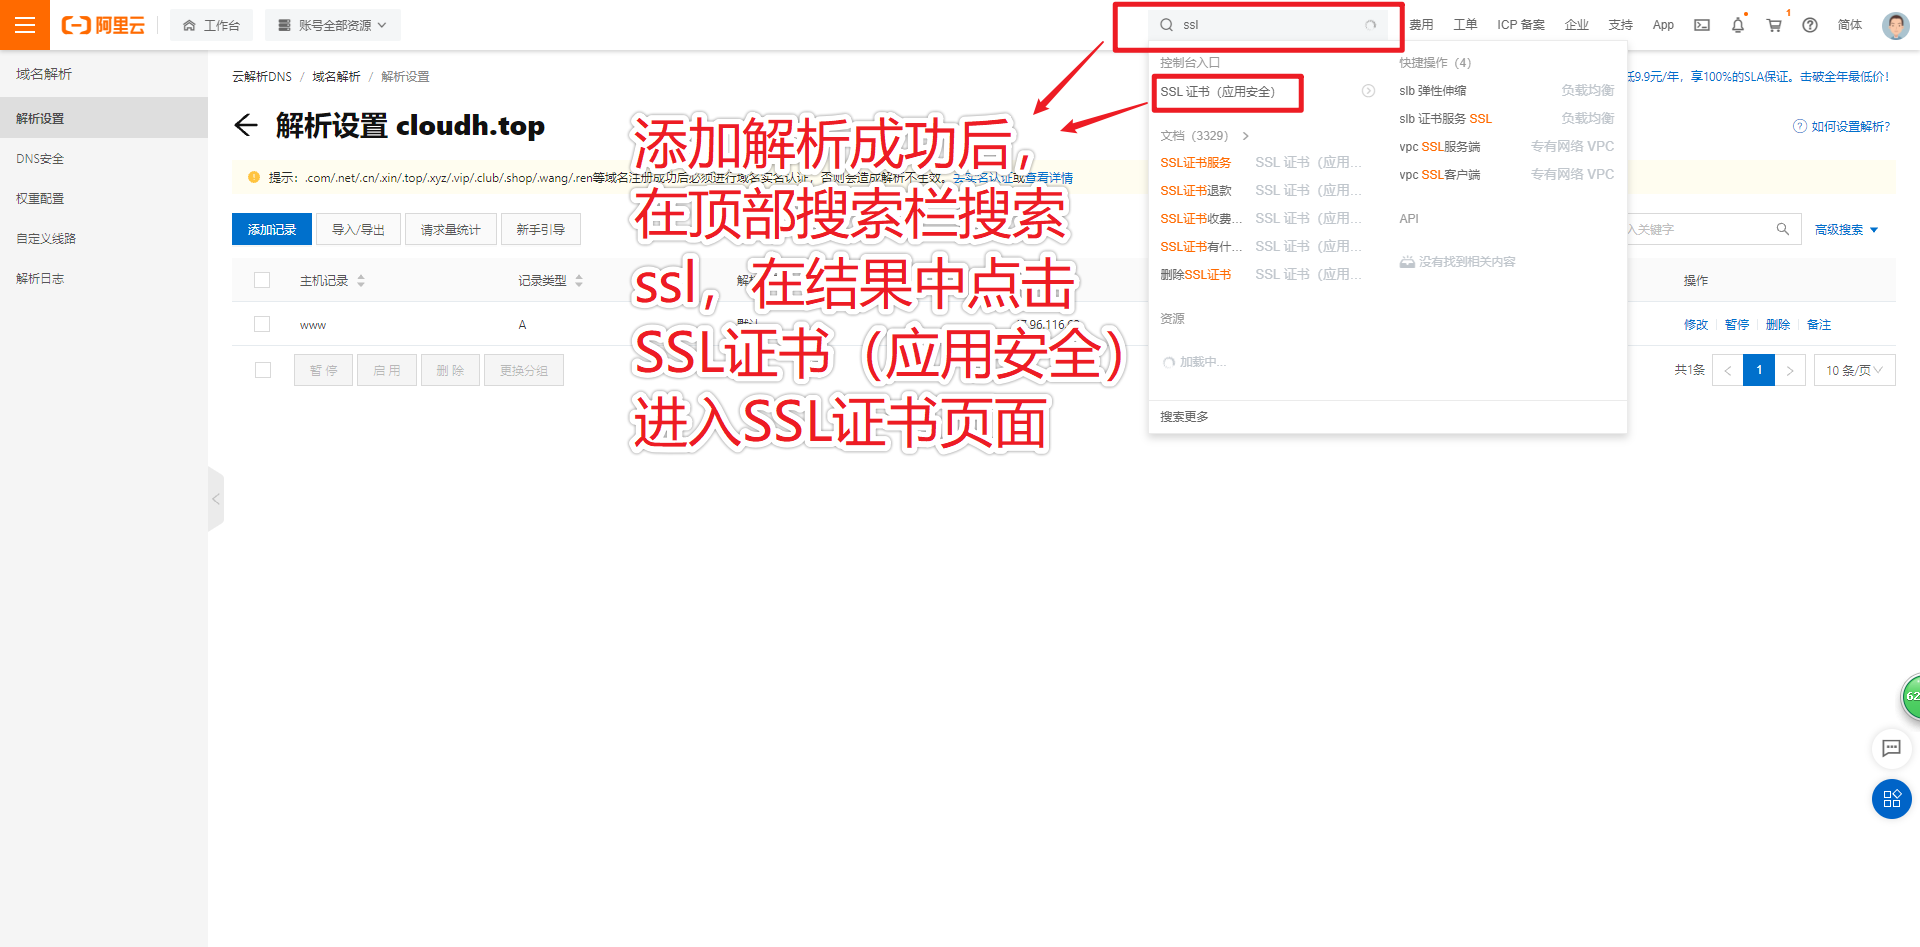This screenshot has height=947, width=1920.
Task: Open ICP 备案 in top navigation
Action: (x=1521, y=25)
